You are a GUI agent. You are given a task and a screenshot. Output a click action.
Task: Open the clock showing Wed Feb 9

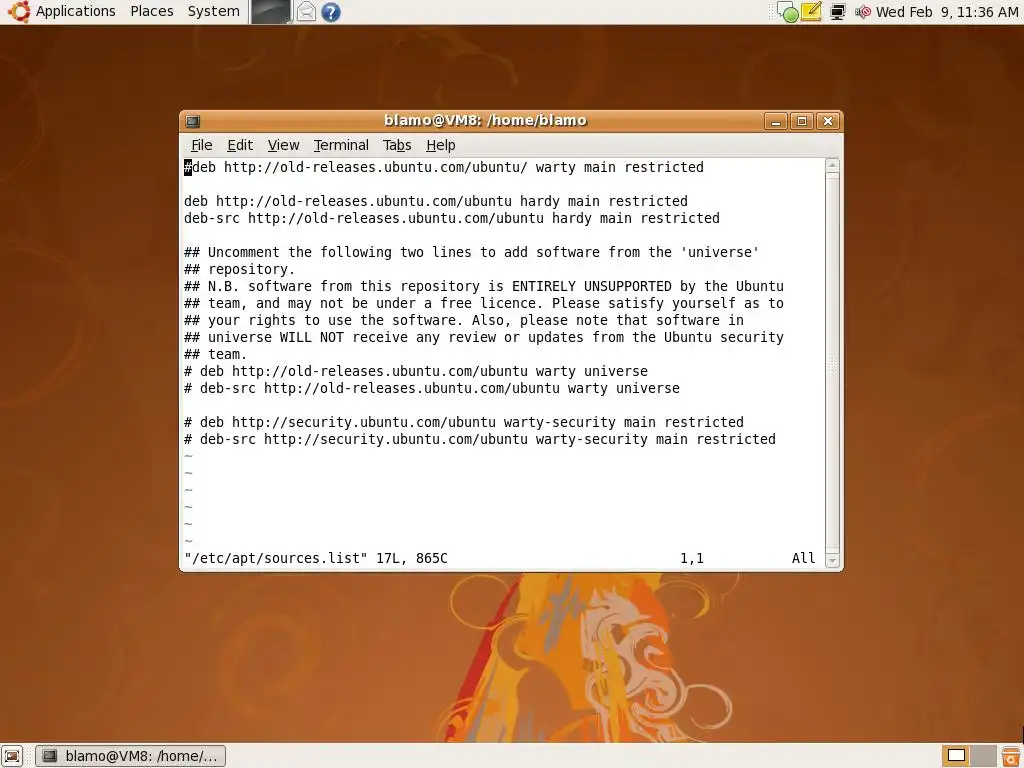947,12
